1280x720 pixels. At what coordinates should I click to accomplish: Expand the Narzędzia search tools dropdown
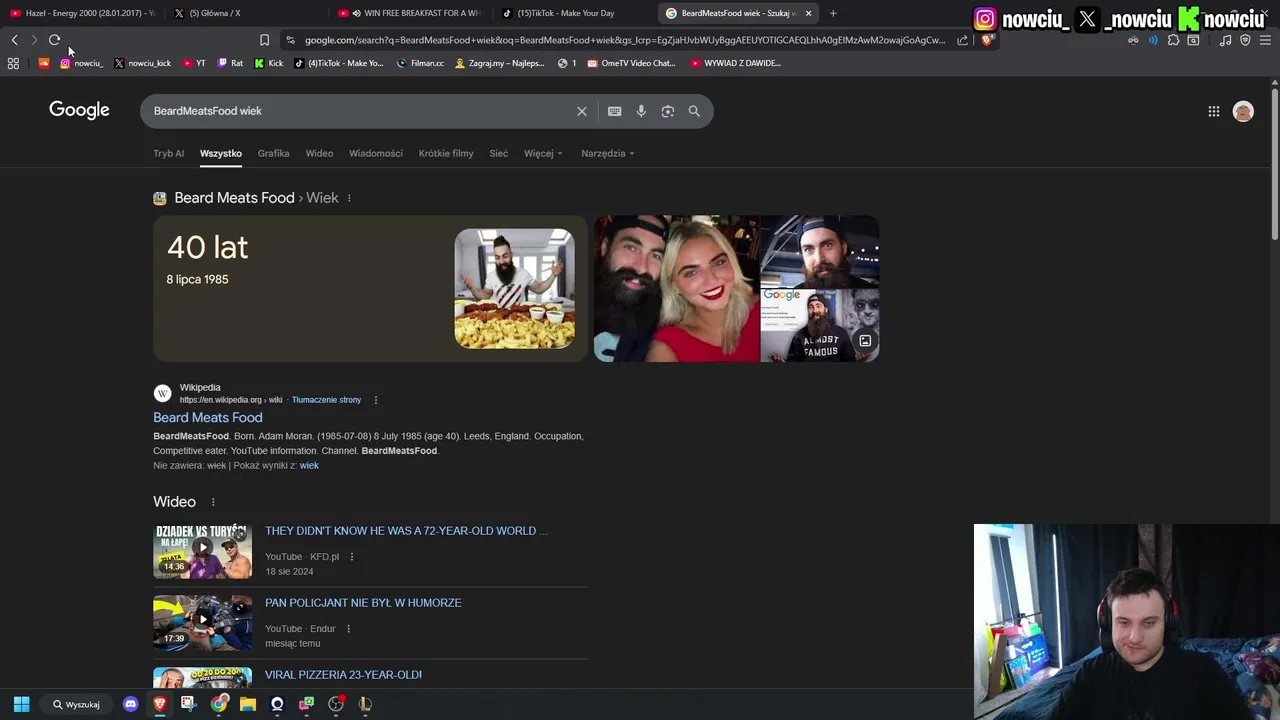tap(608, 154)
